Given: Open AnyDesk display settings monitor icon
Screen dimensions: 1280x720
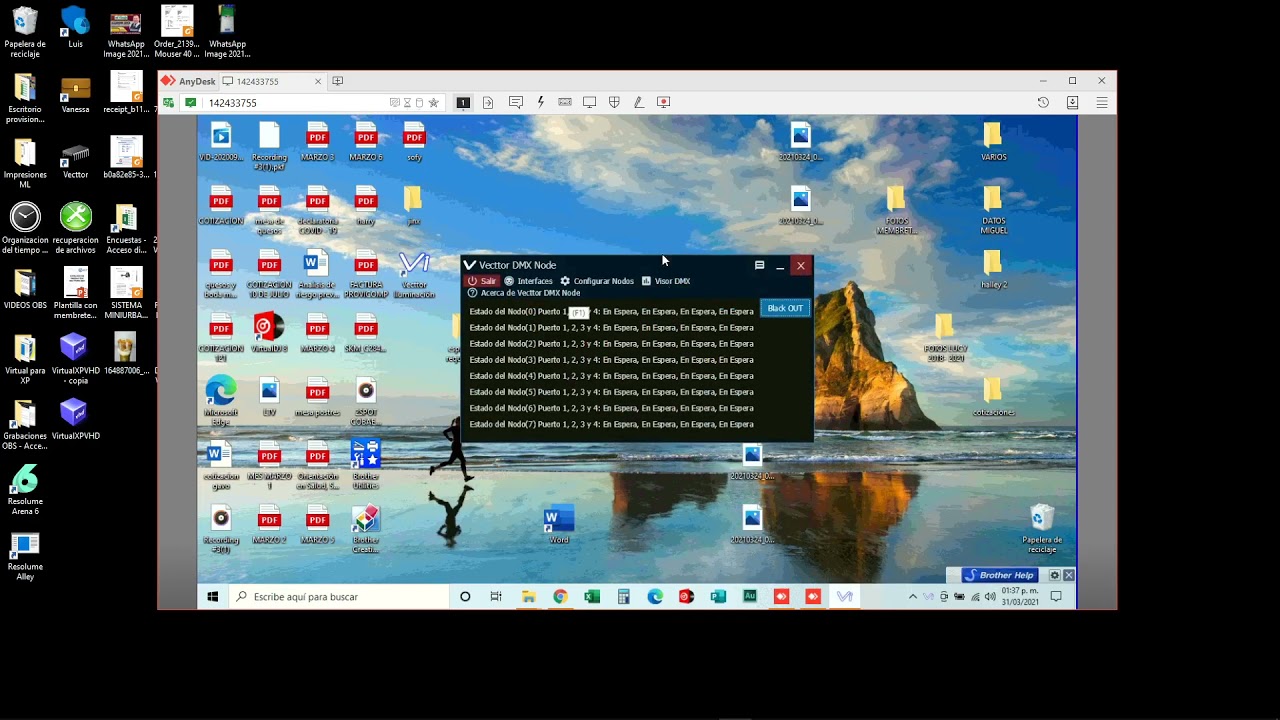Looking at the screenshot, I should pos(589,102).
